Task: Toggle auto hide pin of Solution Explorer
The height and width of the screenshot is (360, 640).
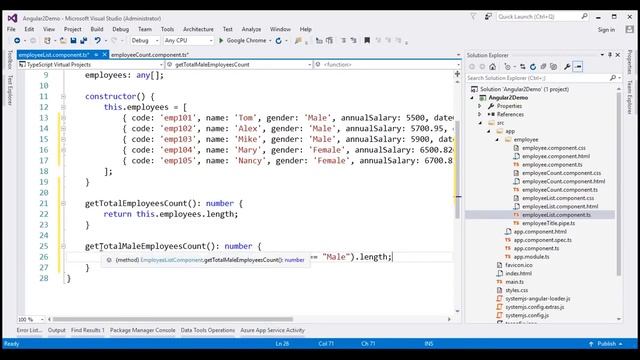Action: pos(610,55)
